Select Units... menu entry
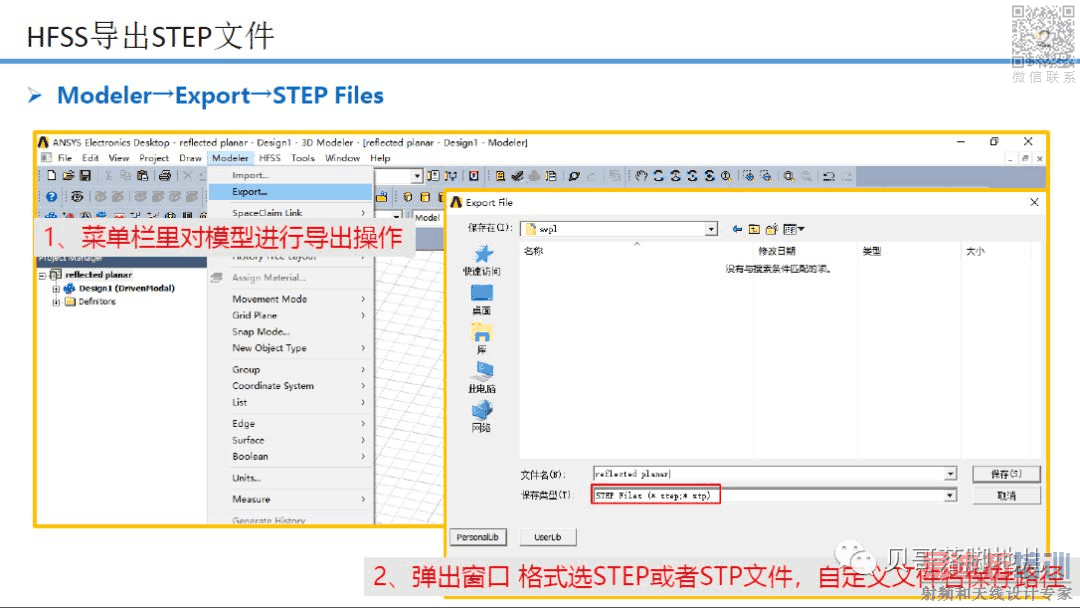 (x=290, y=478)
